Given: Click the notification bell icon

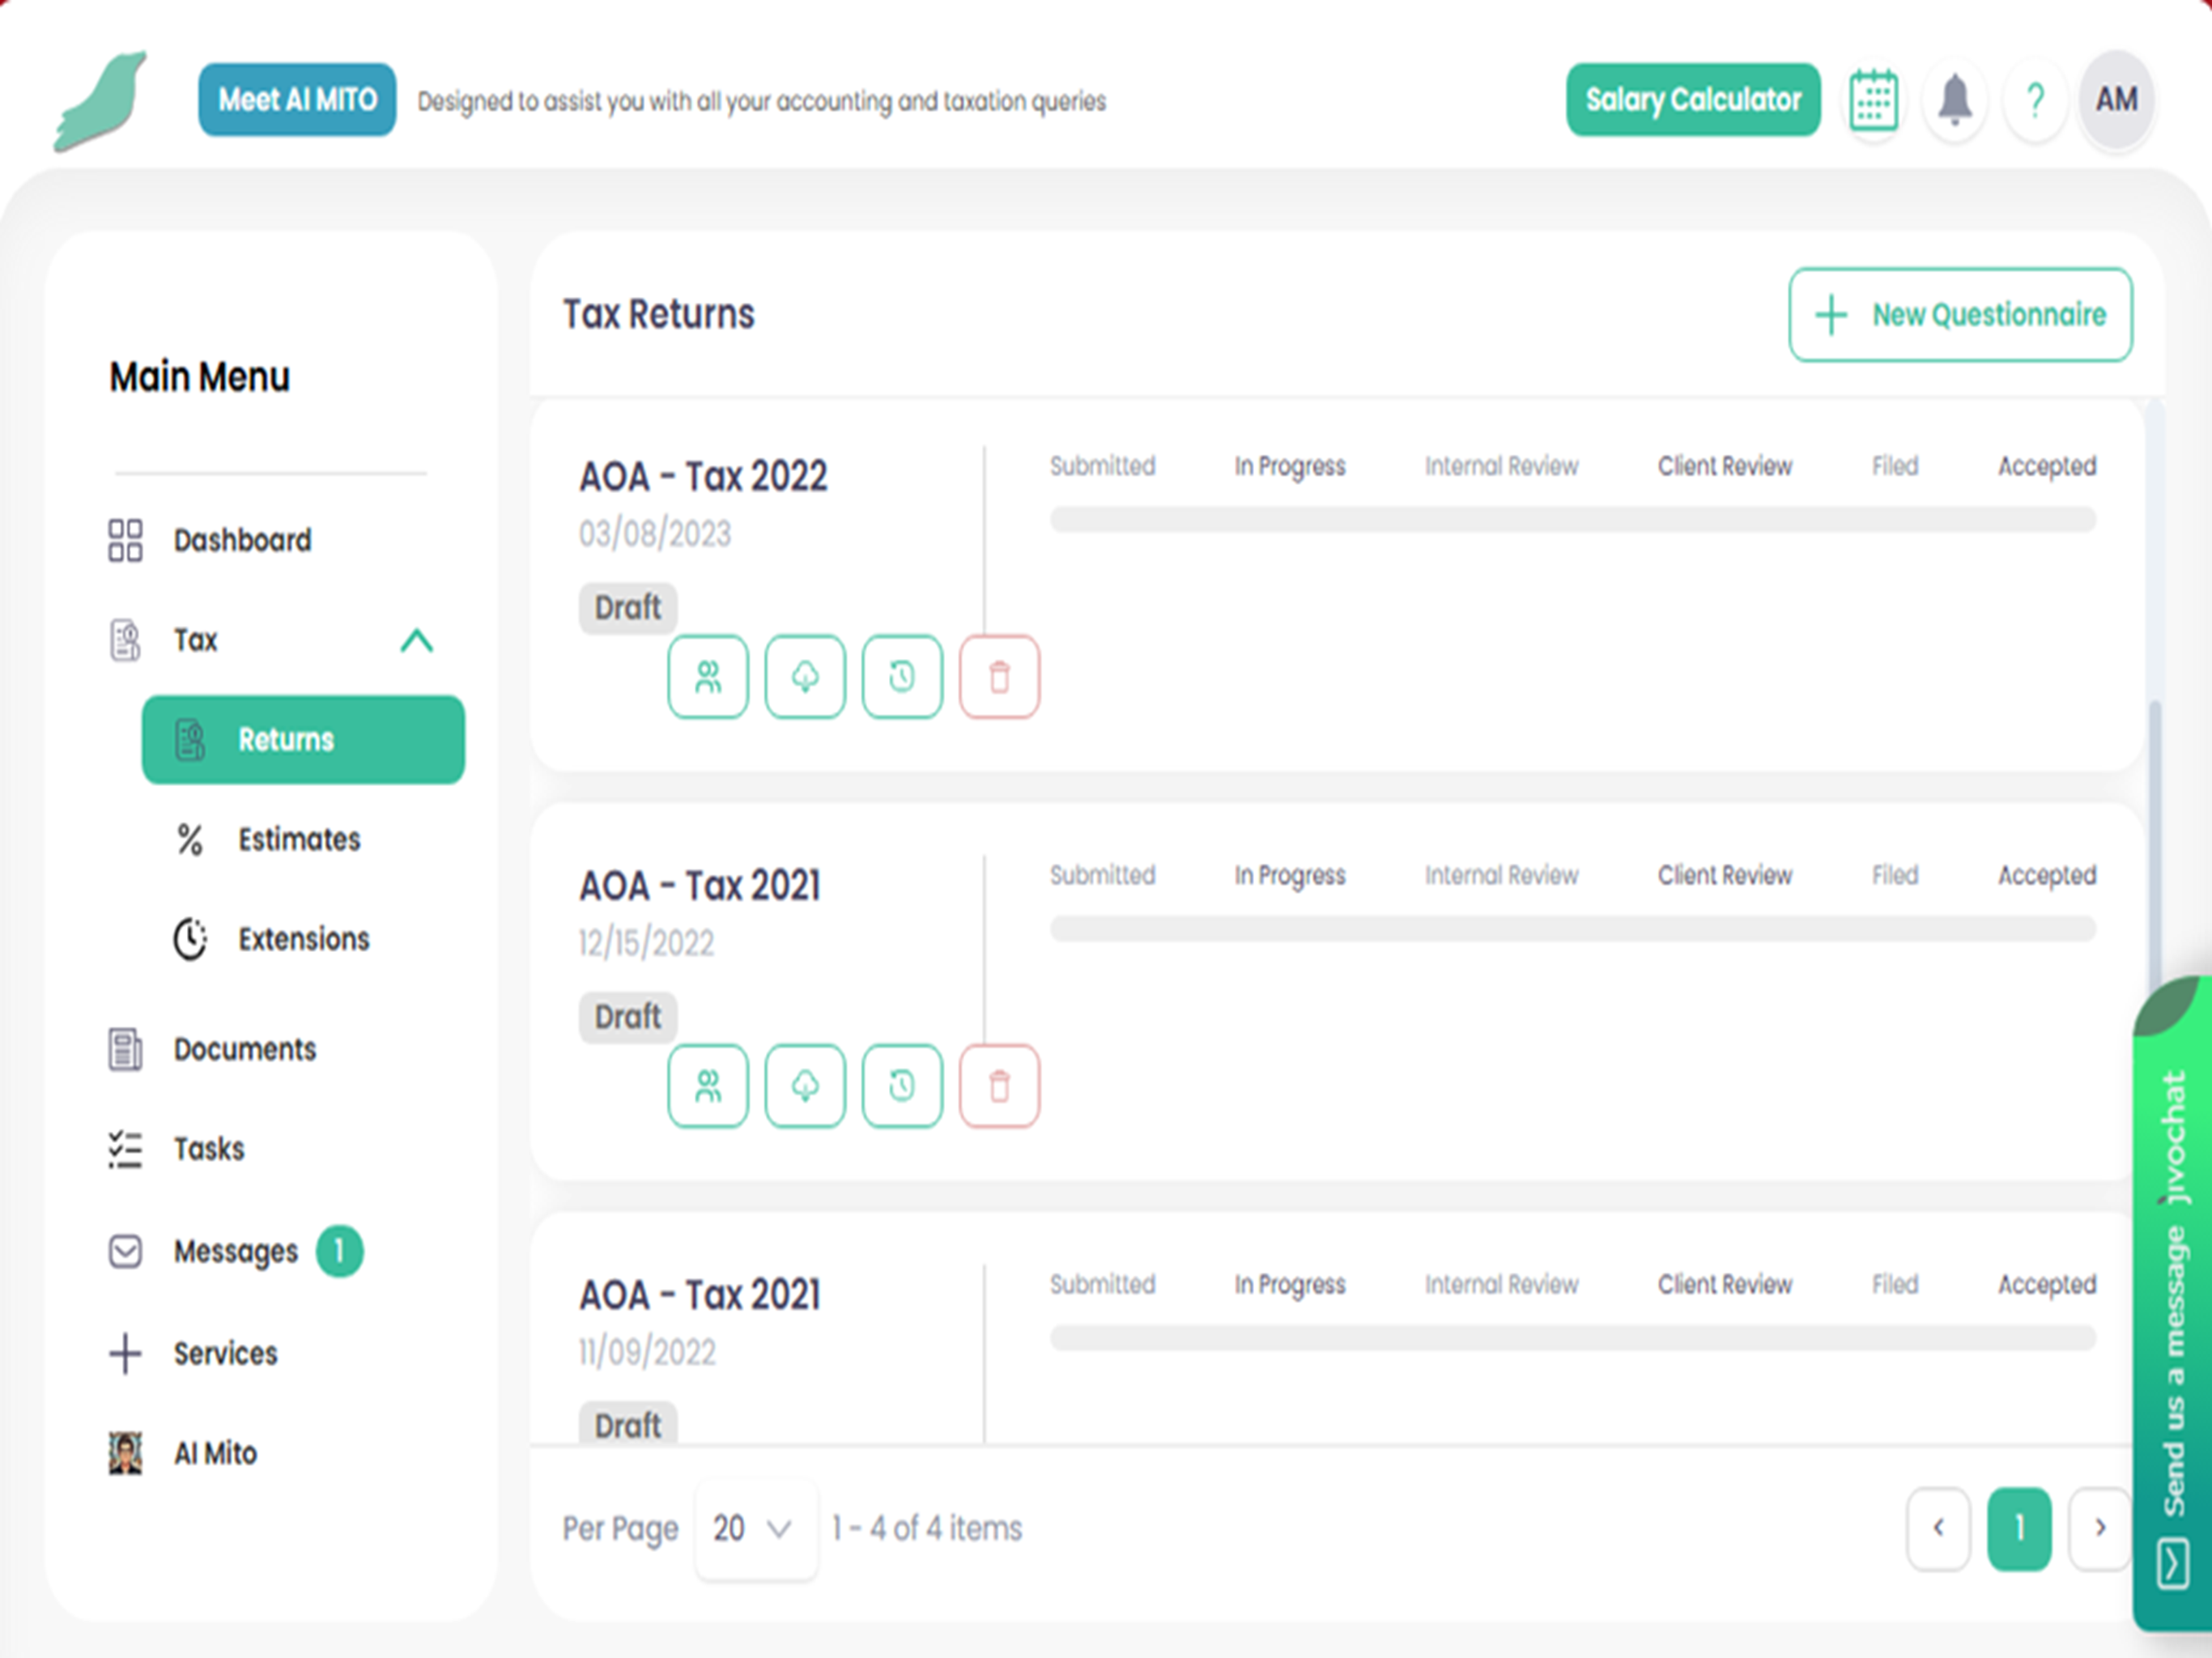Looking at the screenshot, I should pyautogui.click(x=1954, y=100).
